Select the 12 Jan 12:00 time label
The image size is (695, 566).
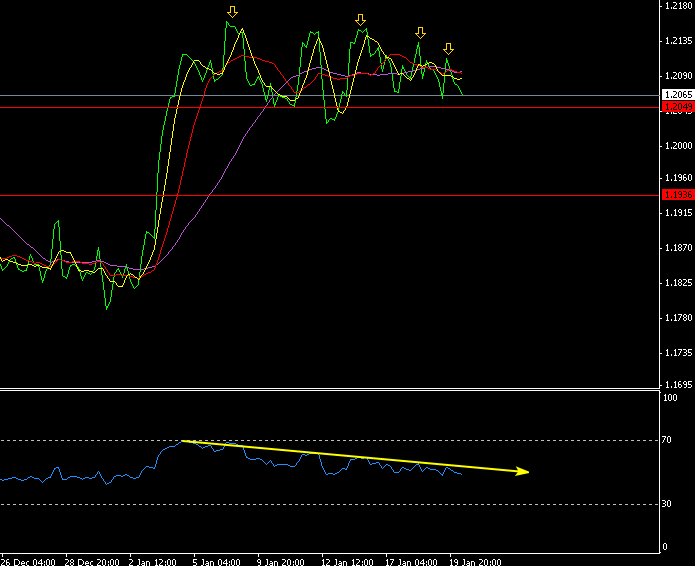pos(347,562)
